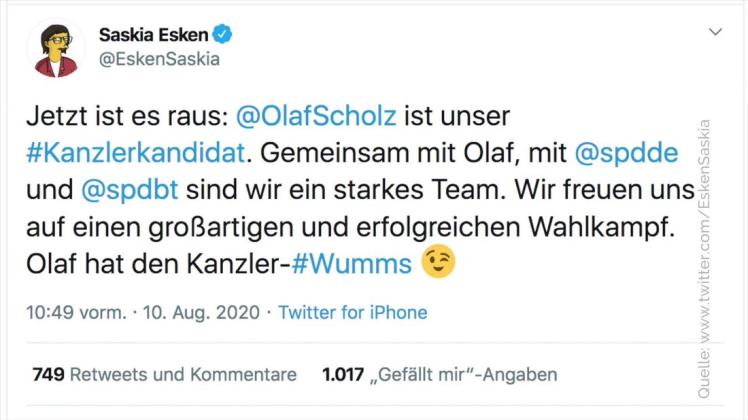This screenshot has width=748, height=420.
Task: Click the winking face emoji
Action: (438, 262)
